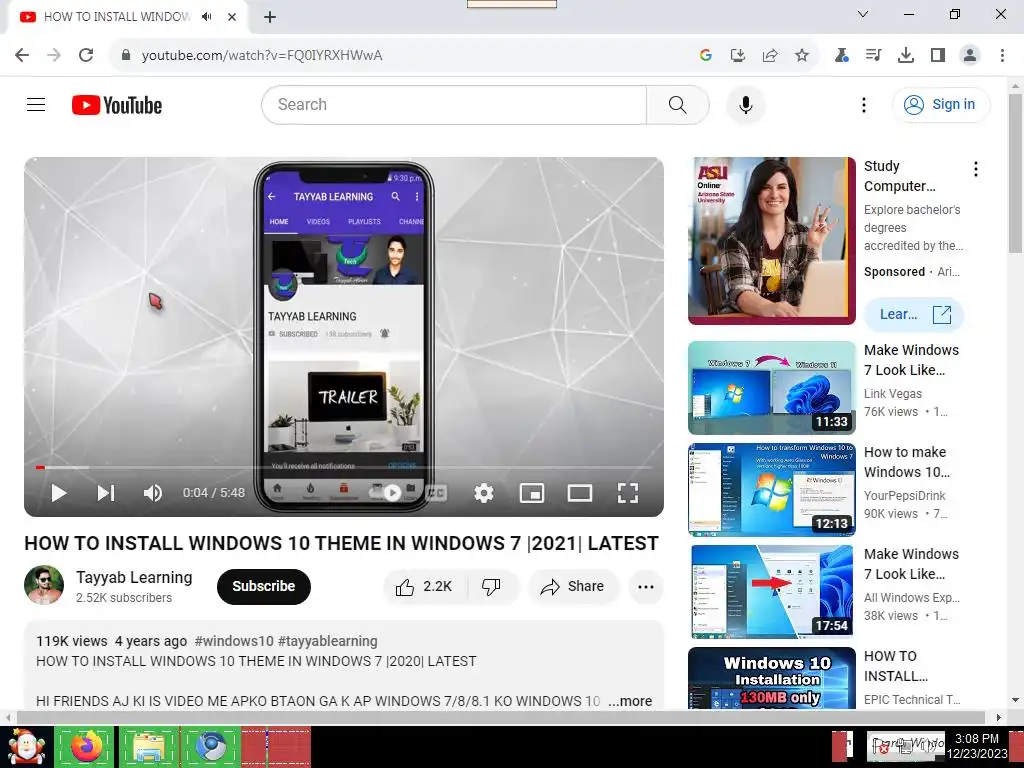Enable the miniplayer
Viewport: 1024px width, 768px height.
coord(532,493)
